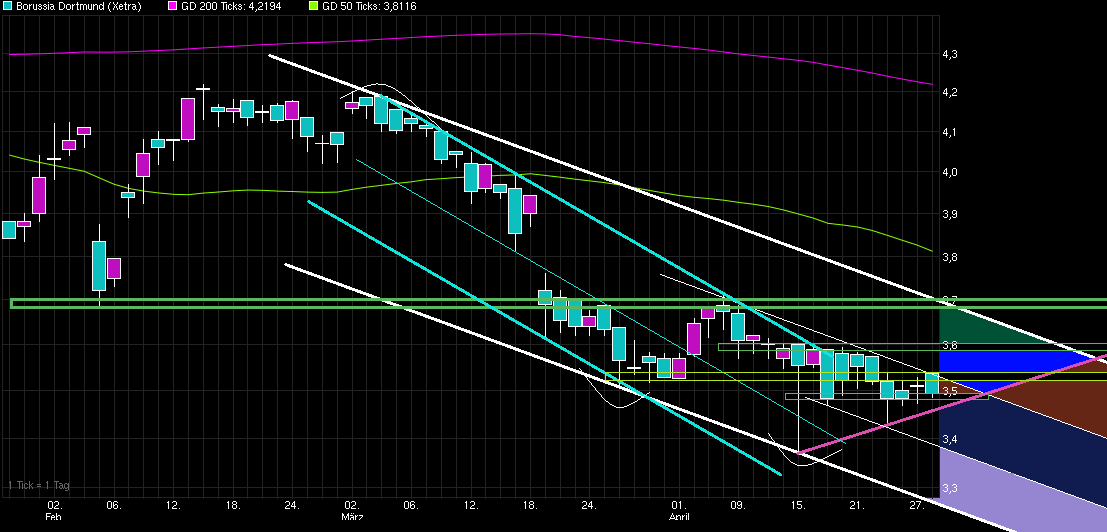Click the '01.' date label above April
This screenshot has width=1107, height=532.
pos(678,506)
